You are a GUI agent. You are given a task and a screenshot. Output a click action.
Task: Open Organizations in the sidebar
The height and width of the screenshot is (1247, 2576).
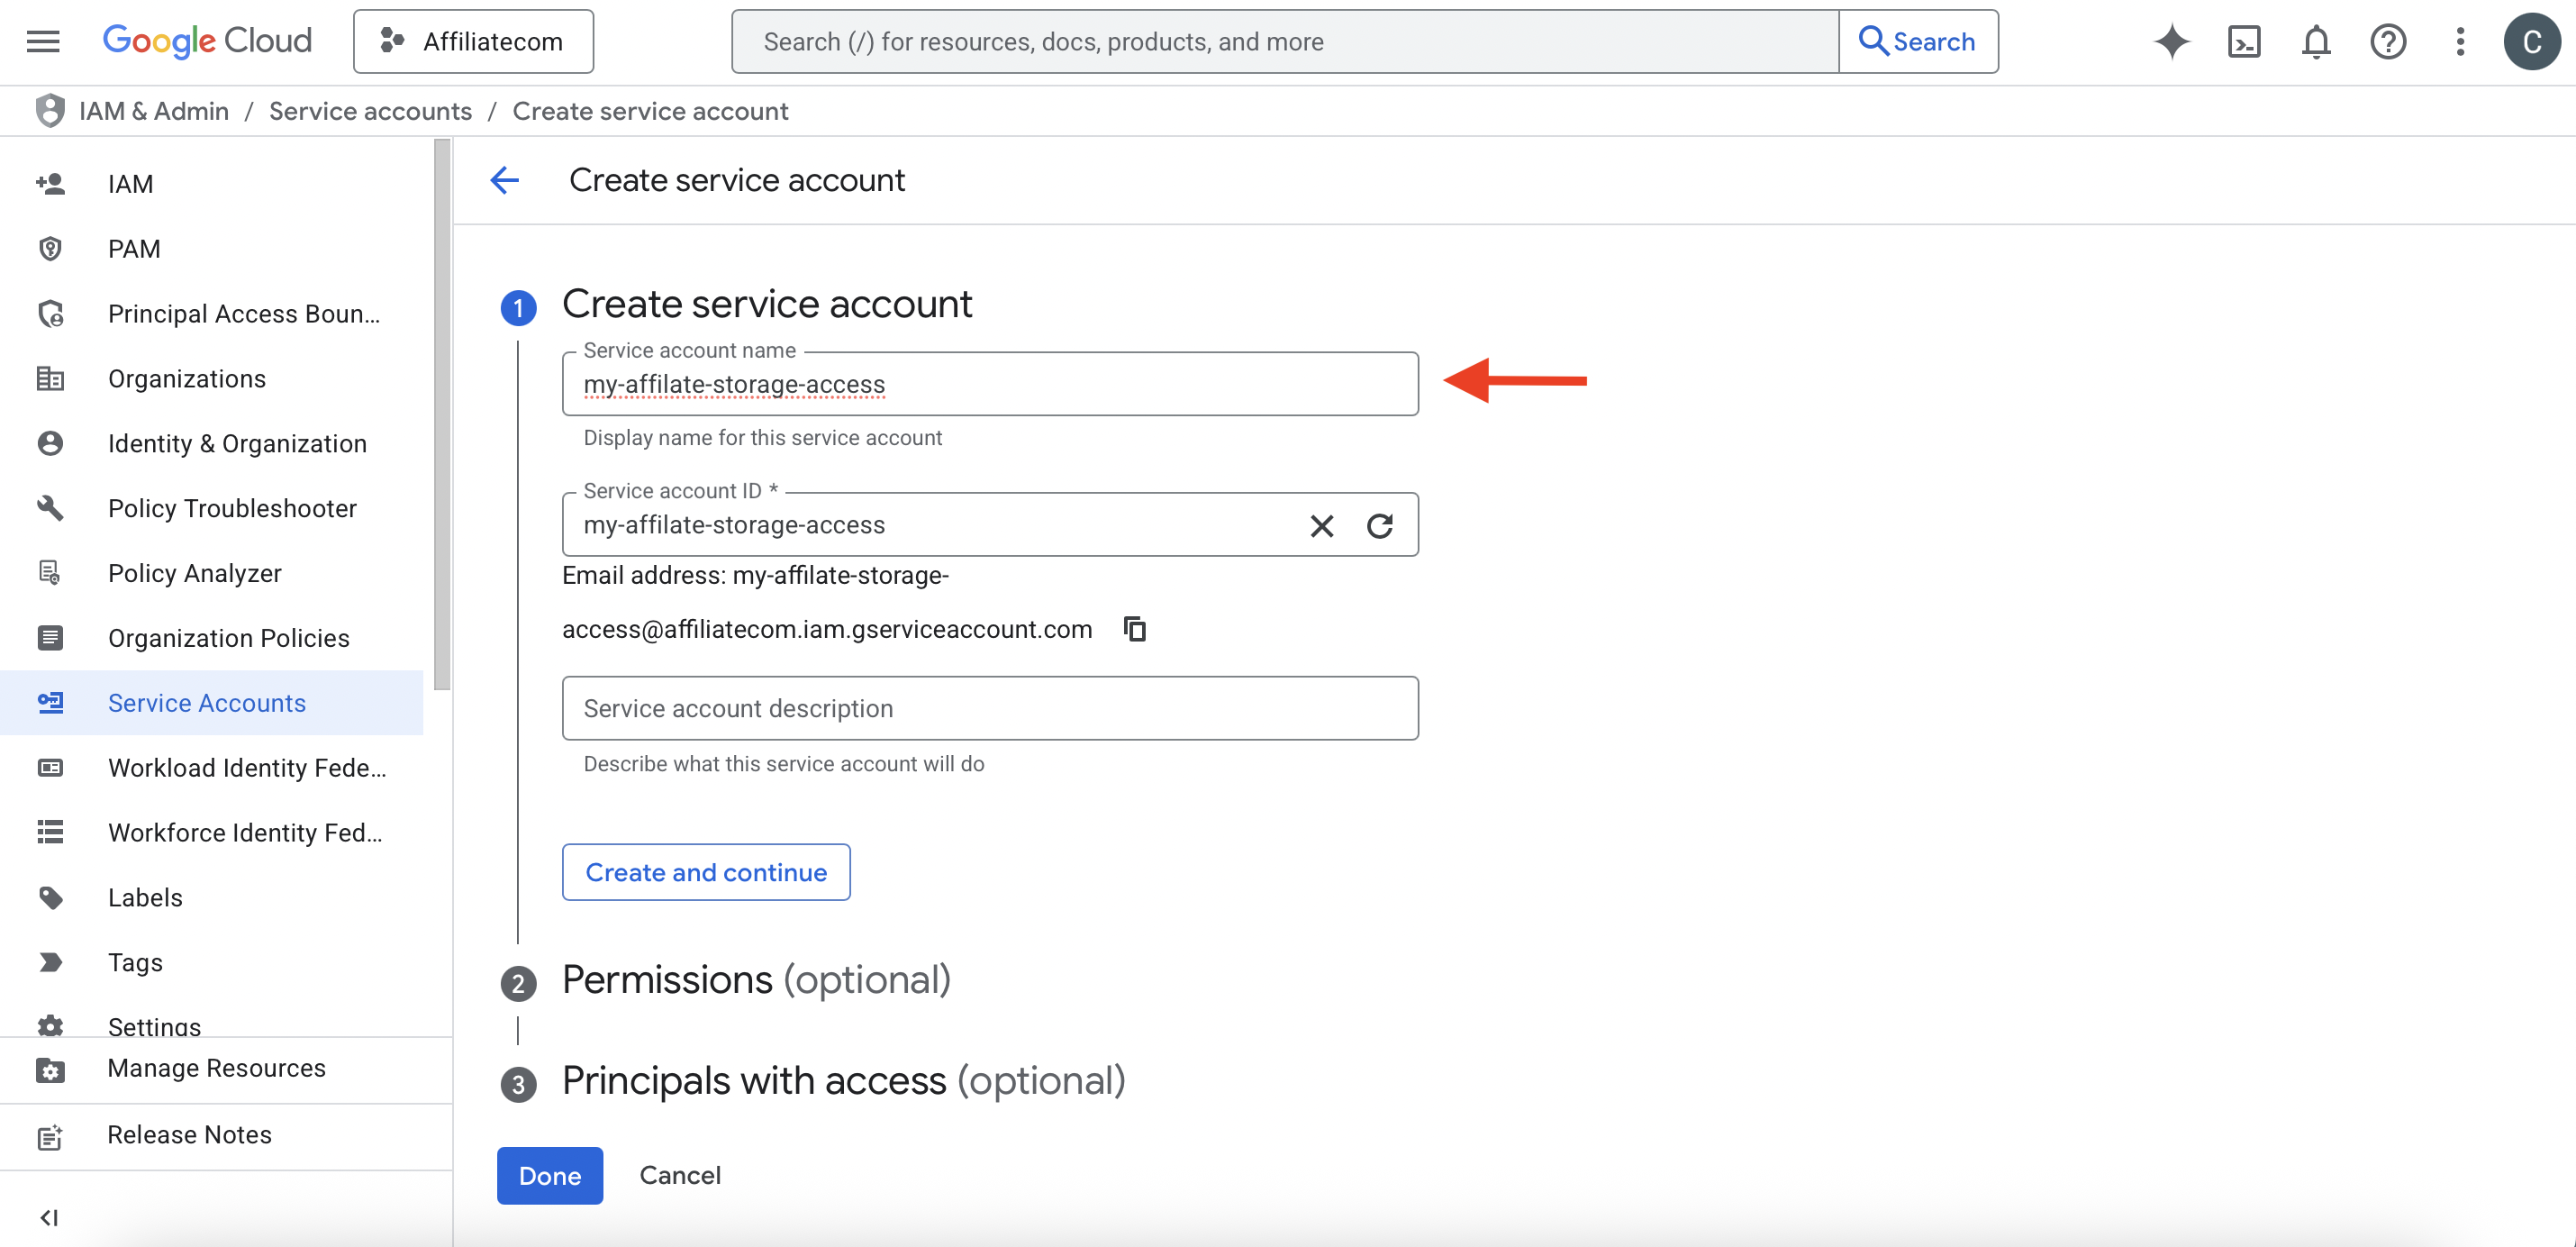212,379
